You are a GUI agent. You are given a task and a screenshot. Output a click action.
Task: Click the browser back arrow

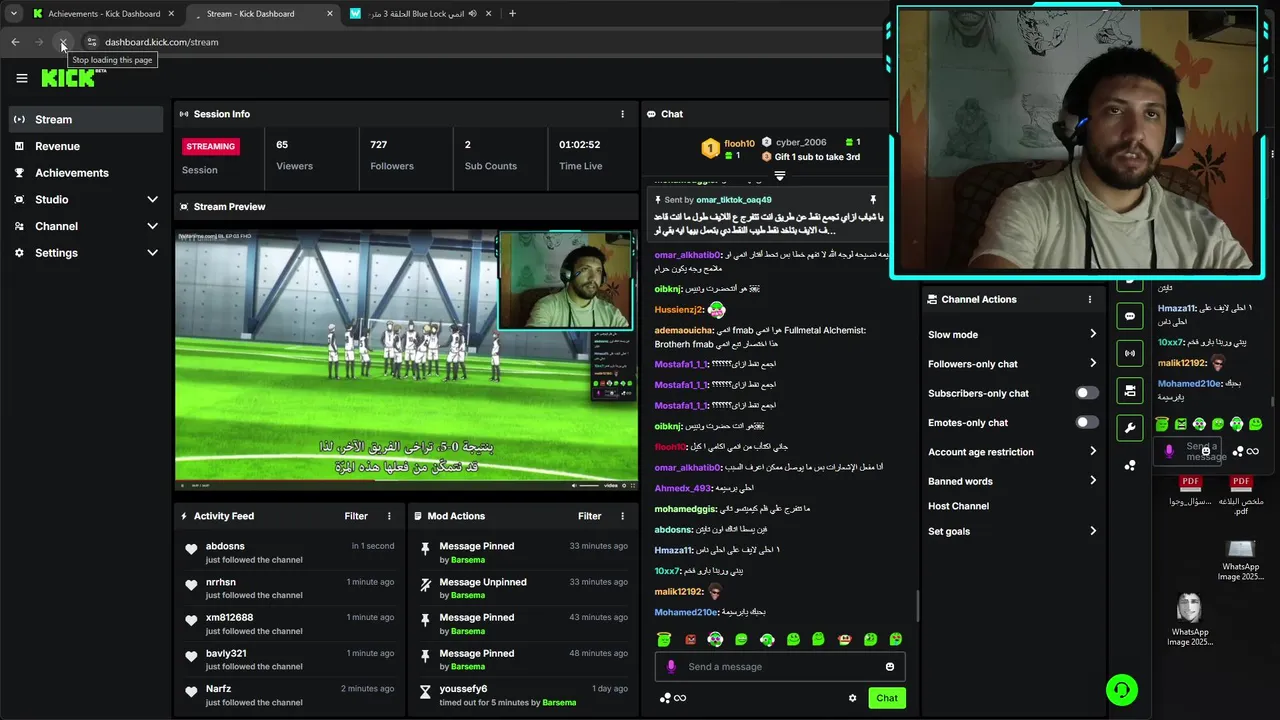pos(15,42)
